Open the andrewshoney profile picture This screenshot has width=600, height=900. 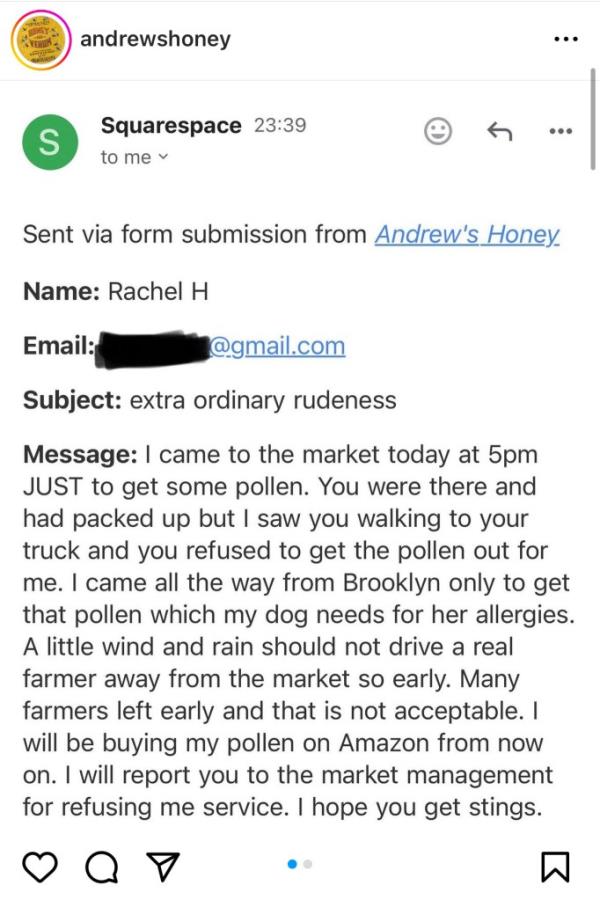(x=40, y=40)
